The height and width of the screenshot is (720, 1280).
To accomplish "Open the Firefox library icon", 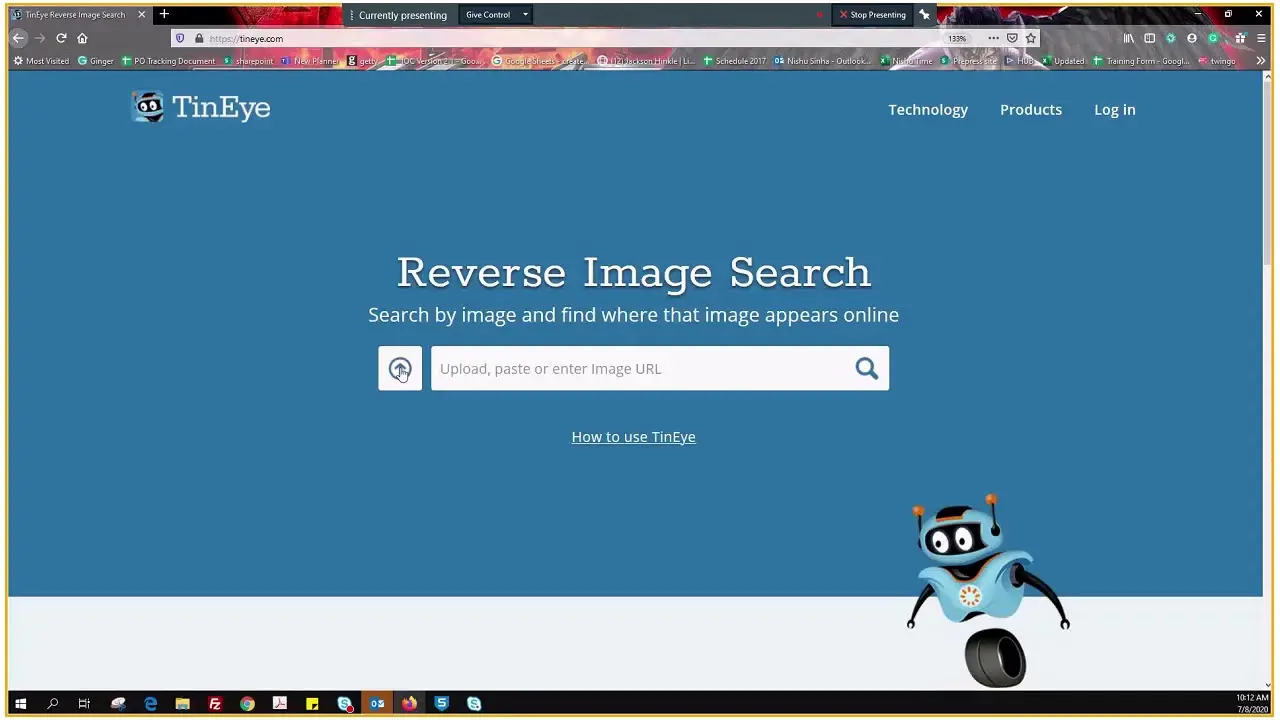I will tap(1129, 38).
